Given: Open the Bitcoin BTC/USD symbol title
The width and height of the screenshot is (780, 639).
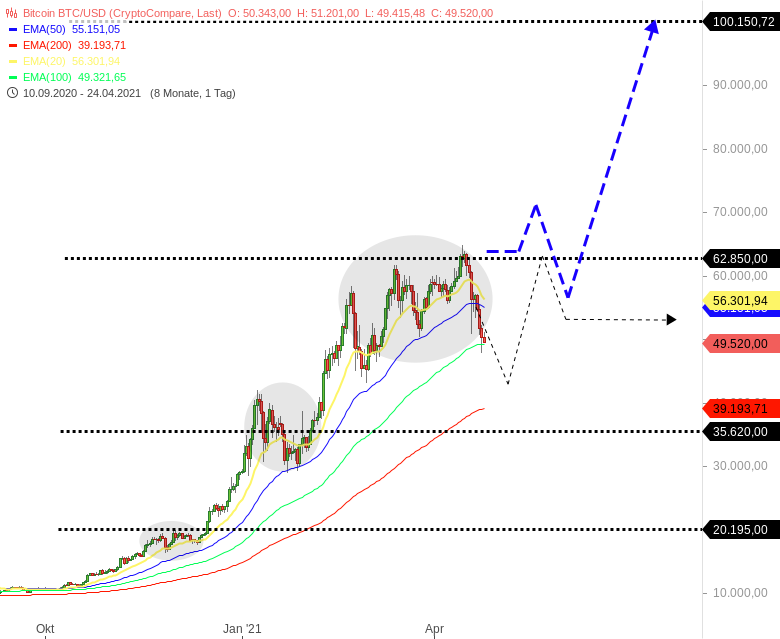Looking at the screenshot, I should point(122,13).
